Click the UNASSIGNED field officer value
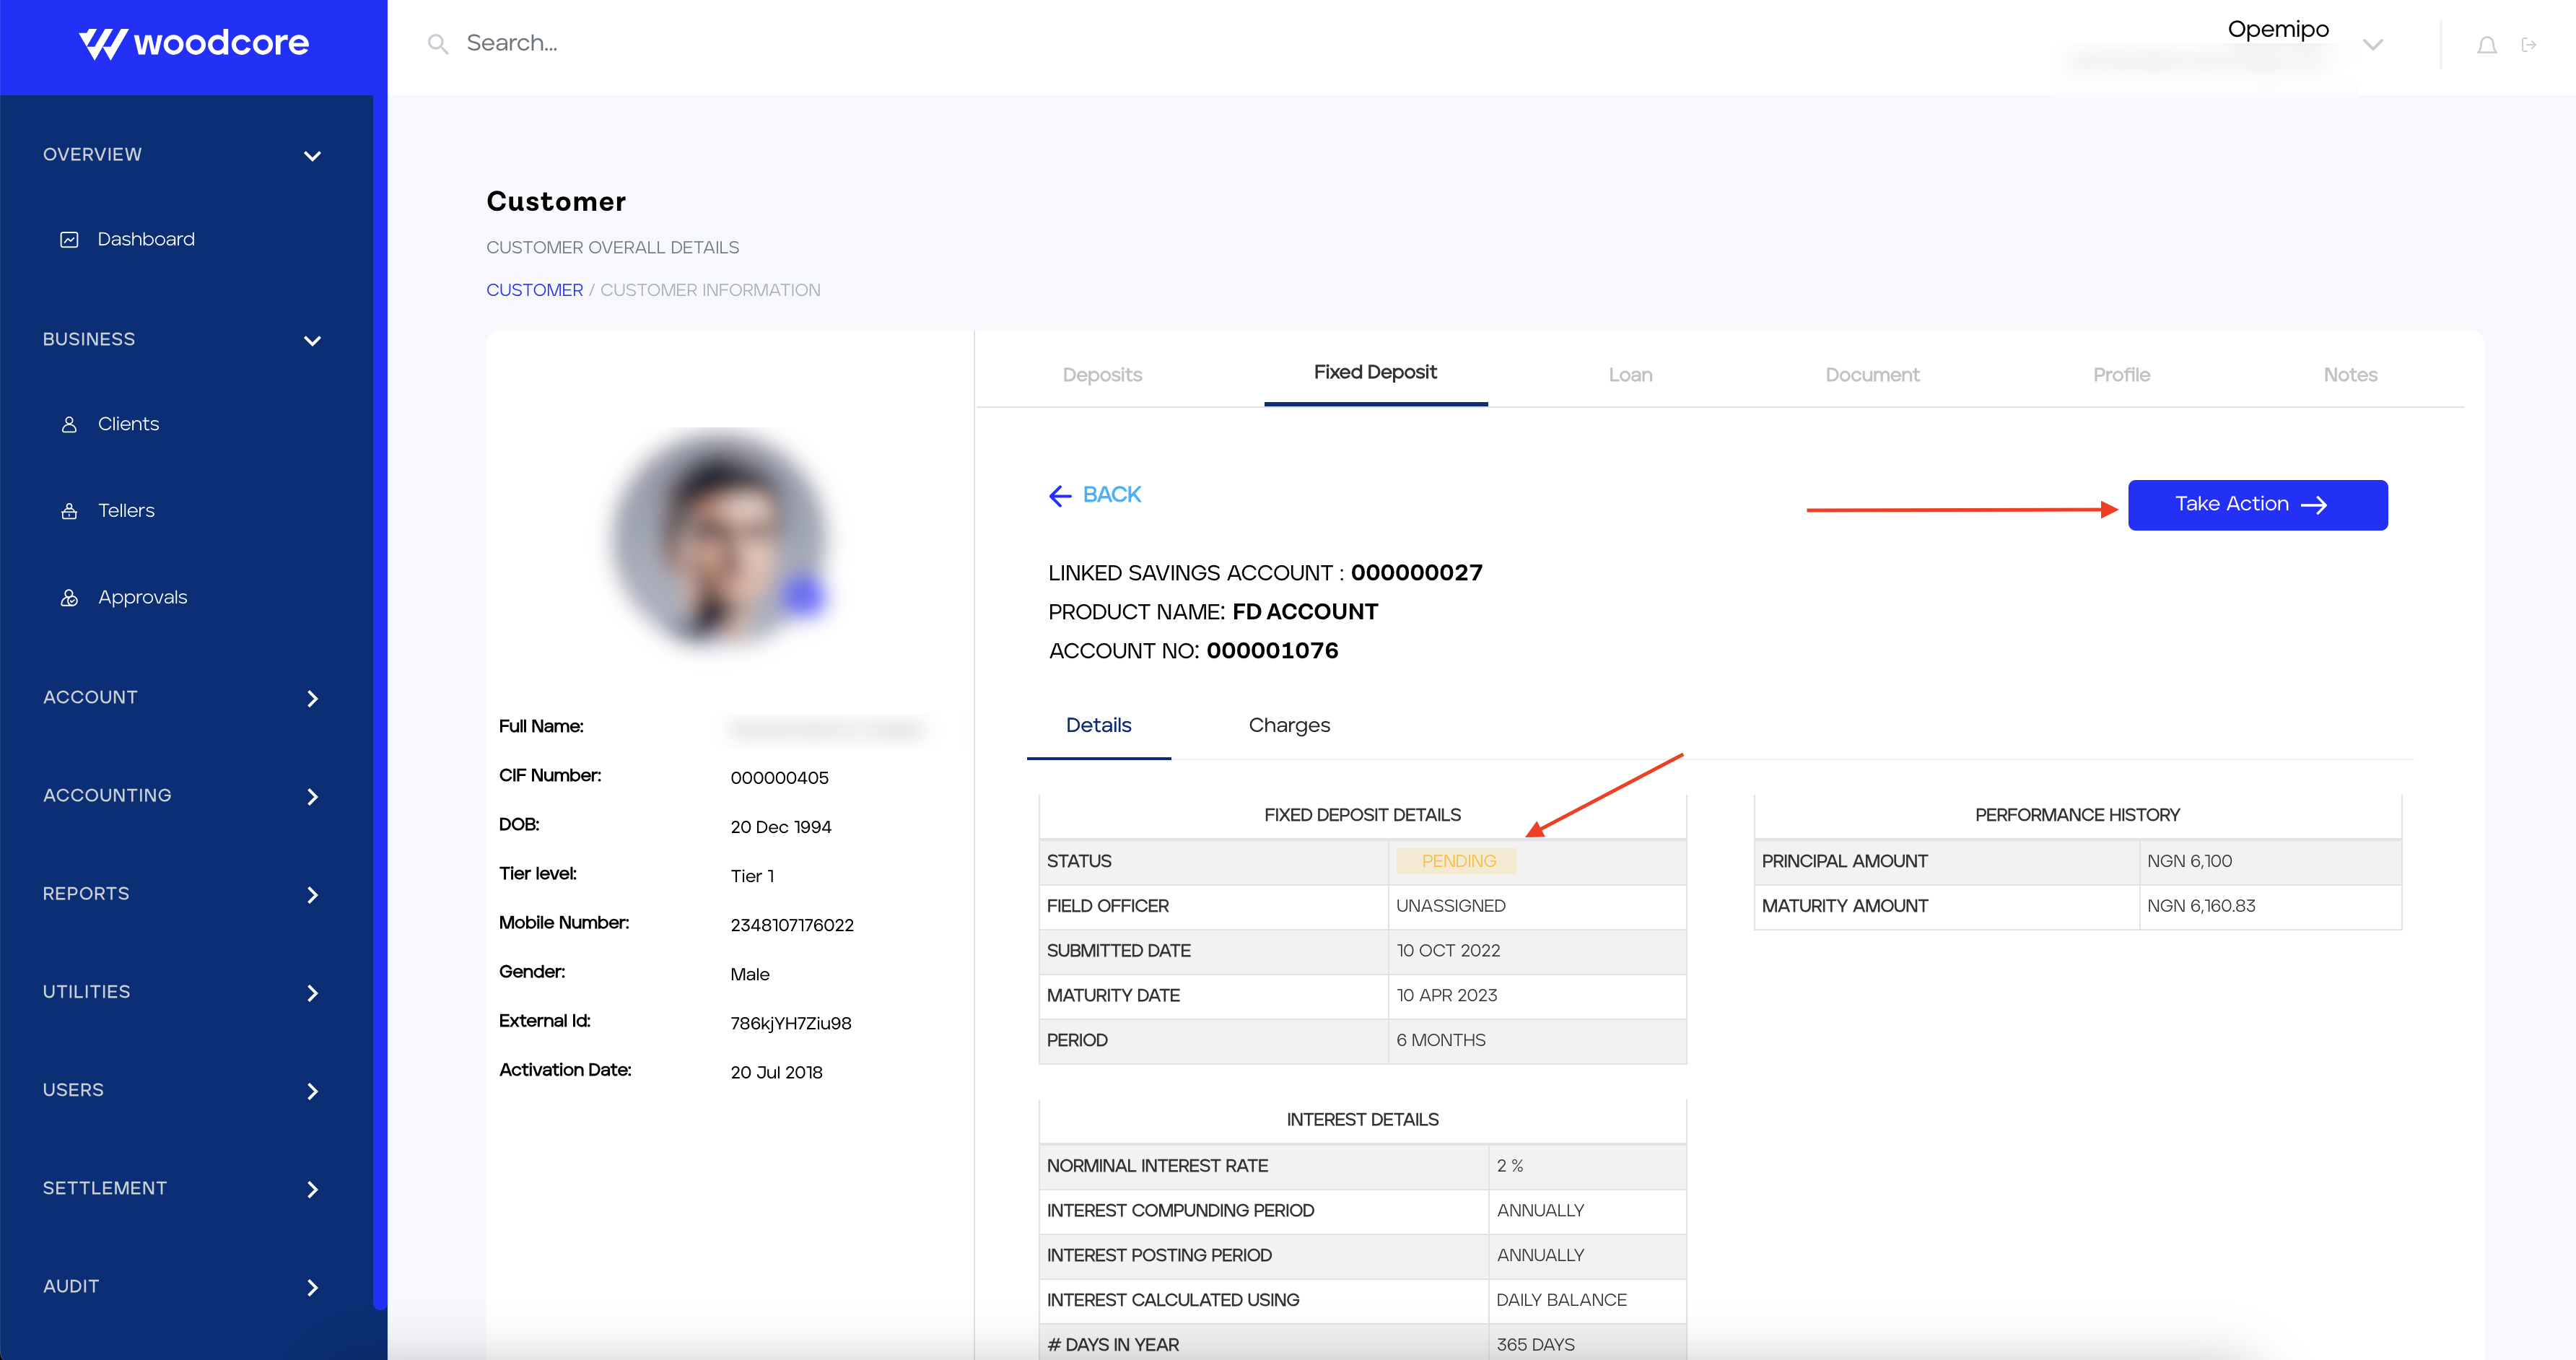Screen dimensions: 2576x1360 tap(1450, 906)
